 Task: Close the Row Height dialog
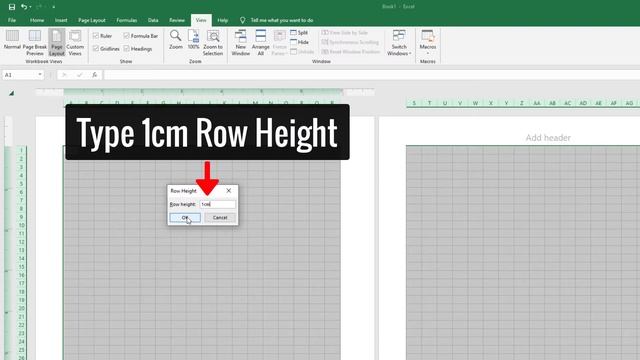click(x=229, y=191)
